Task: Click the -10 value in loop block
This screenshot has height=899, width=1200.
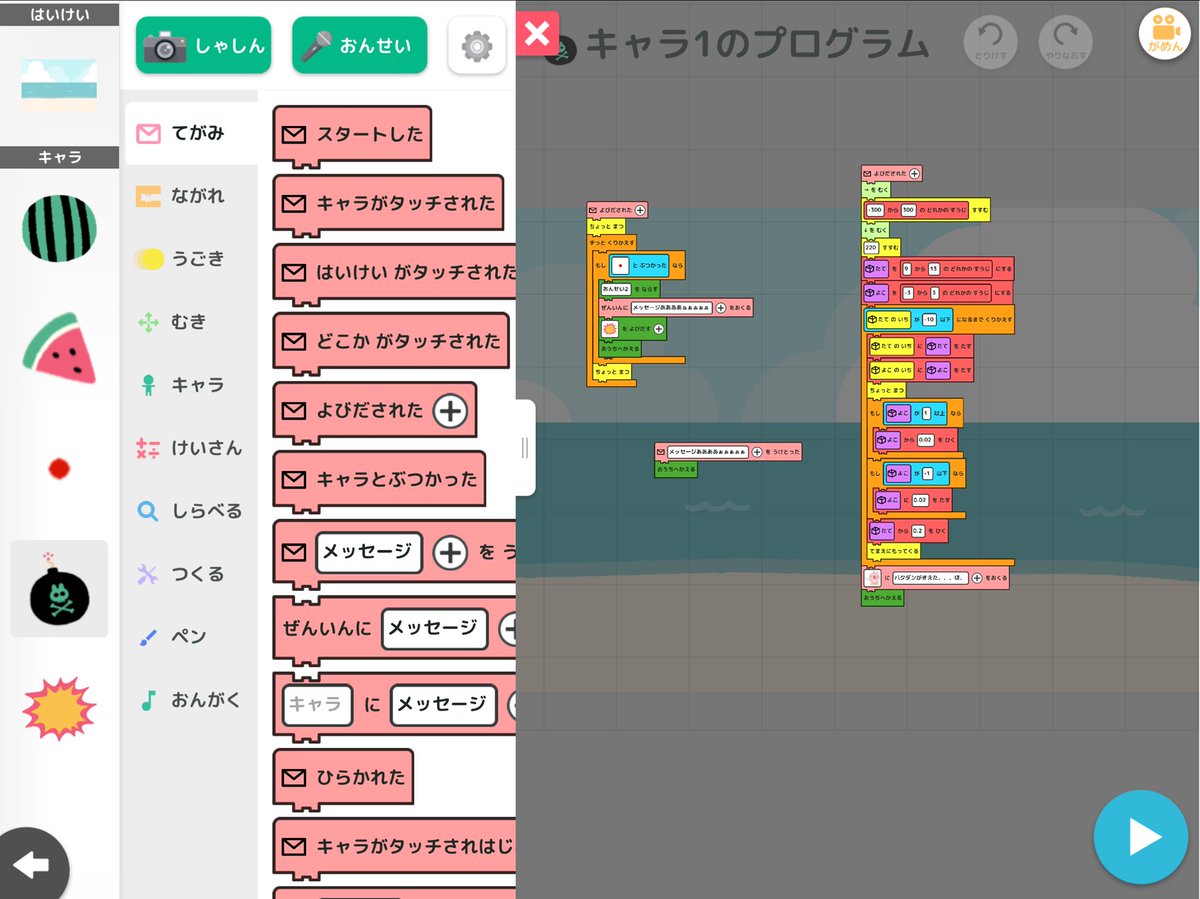Action: [929, 319]
